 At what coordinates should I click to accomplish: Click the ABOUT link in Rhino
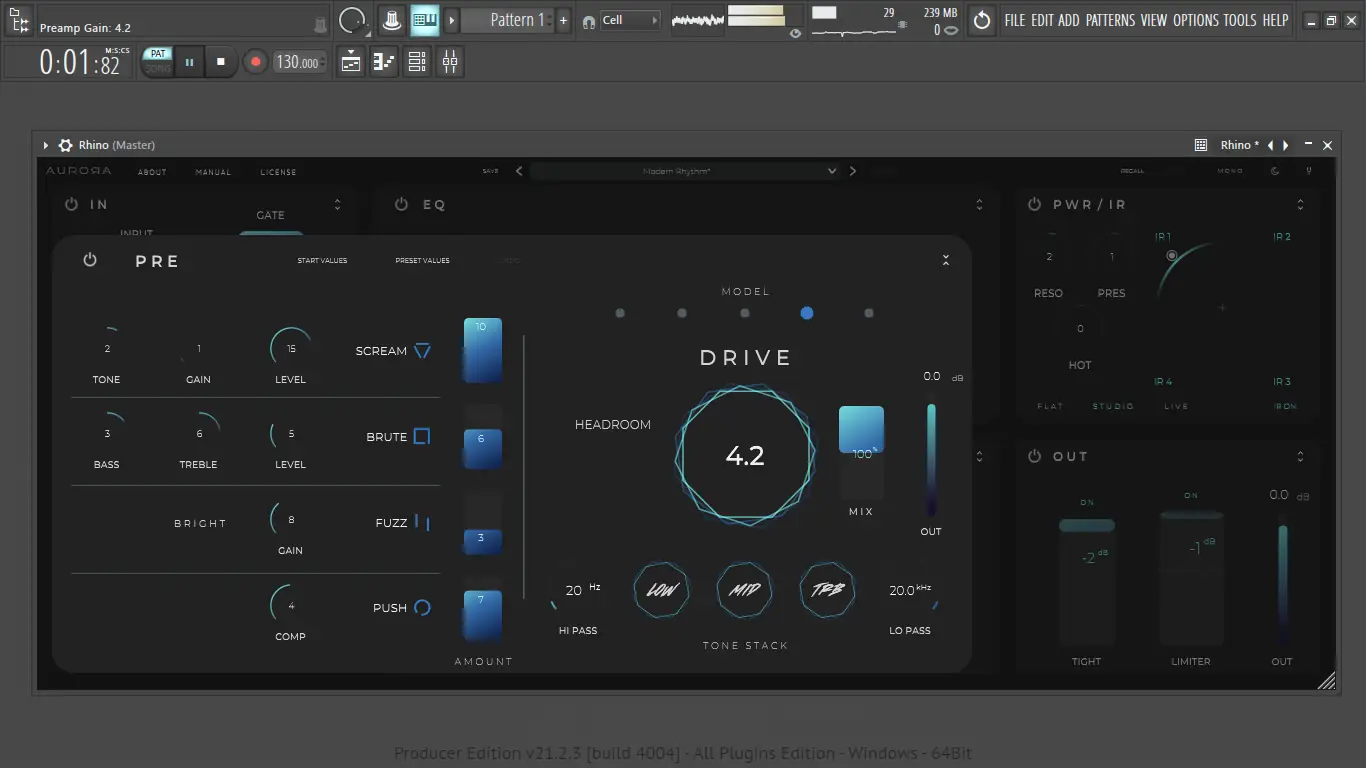click(152, 172)
